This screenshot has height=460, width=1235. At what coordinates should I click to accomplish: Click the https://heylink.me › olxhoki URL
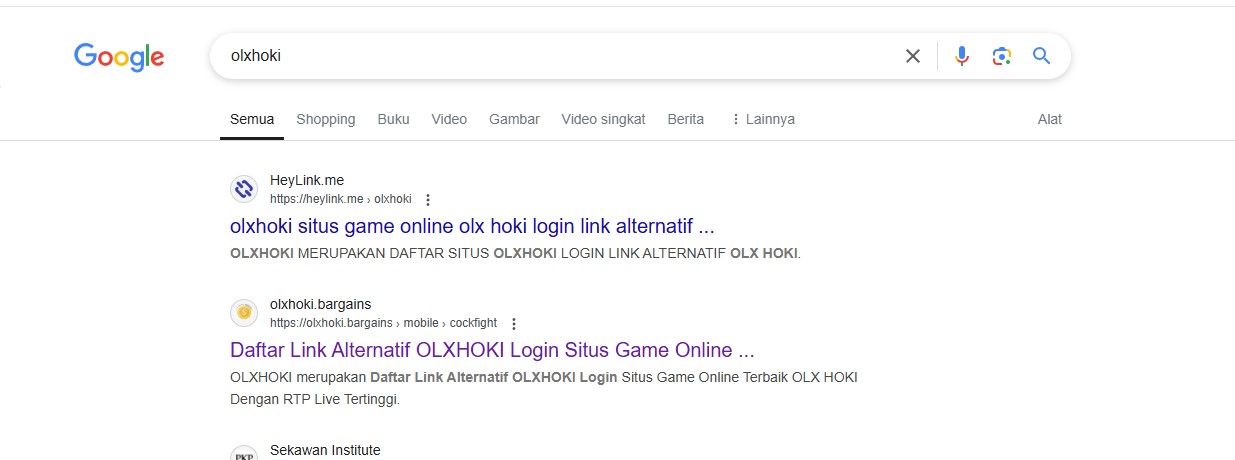point(341,199)
